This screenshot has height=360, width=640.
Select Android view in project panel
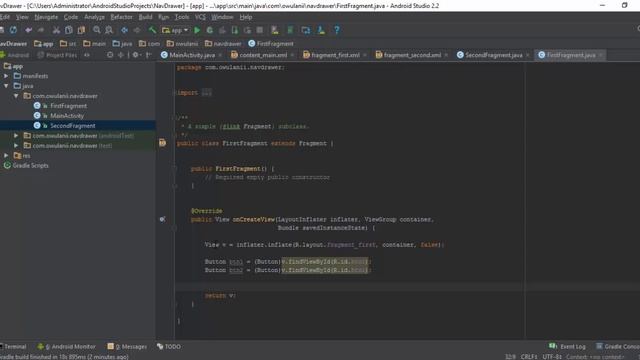[x=15, y=55]
